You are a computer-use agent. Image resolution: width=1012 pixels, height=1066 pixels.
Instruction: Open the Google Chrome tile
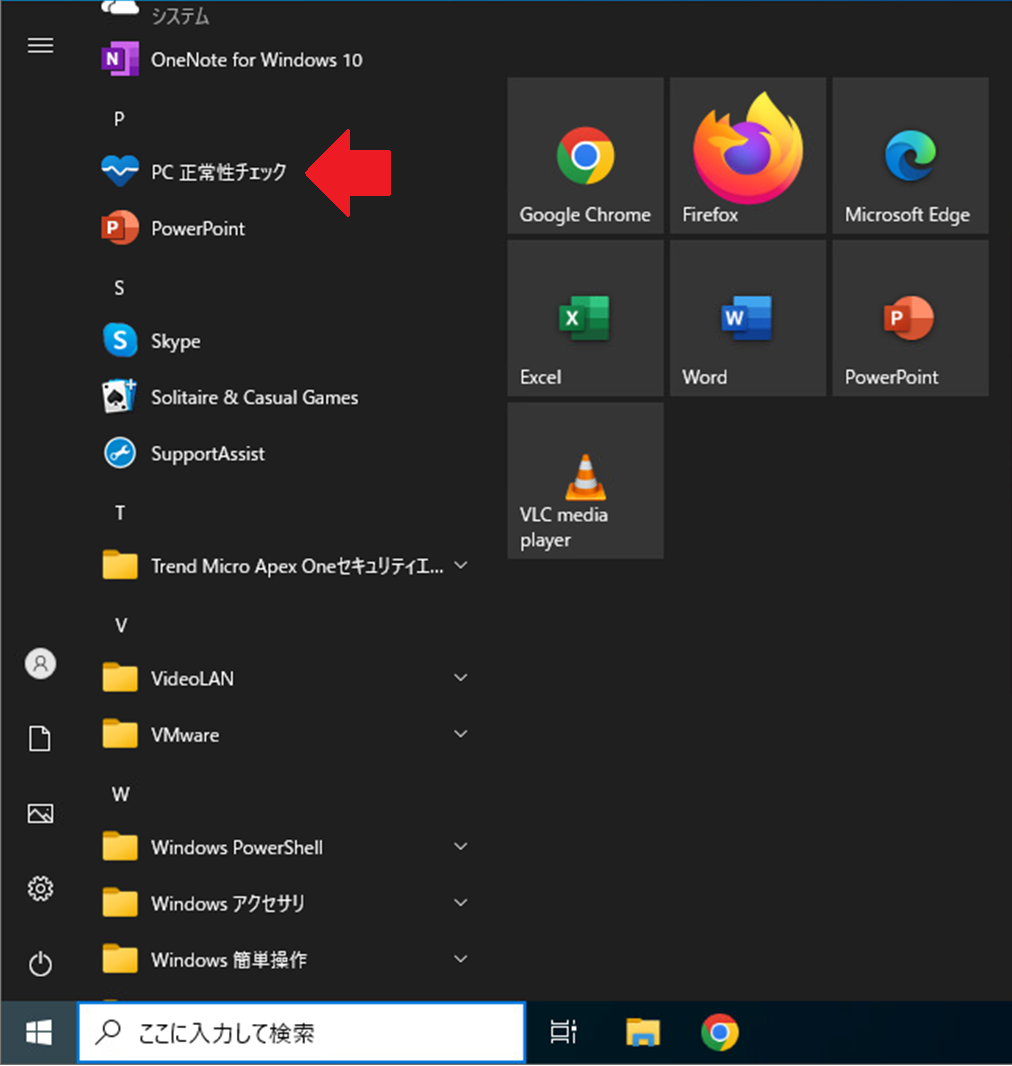pos(585,156)
